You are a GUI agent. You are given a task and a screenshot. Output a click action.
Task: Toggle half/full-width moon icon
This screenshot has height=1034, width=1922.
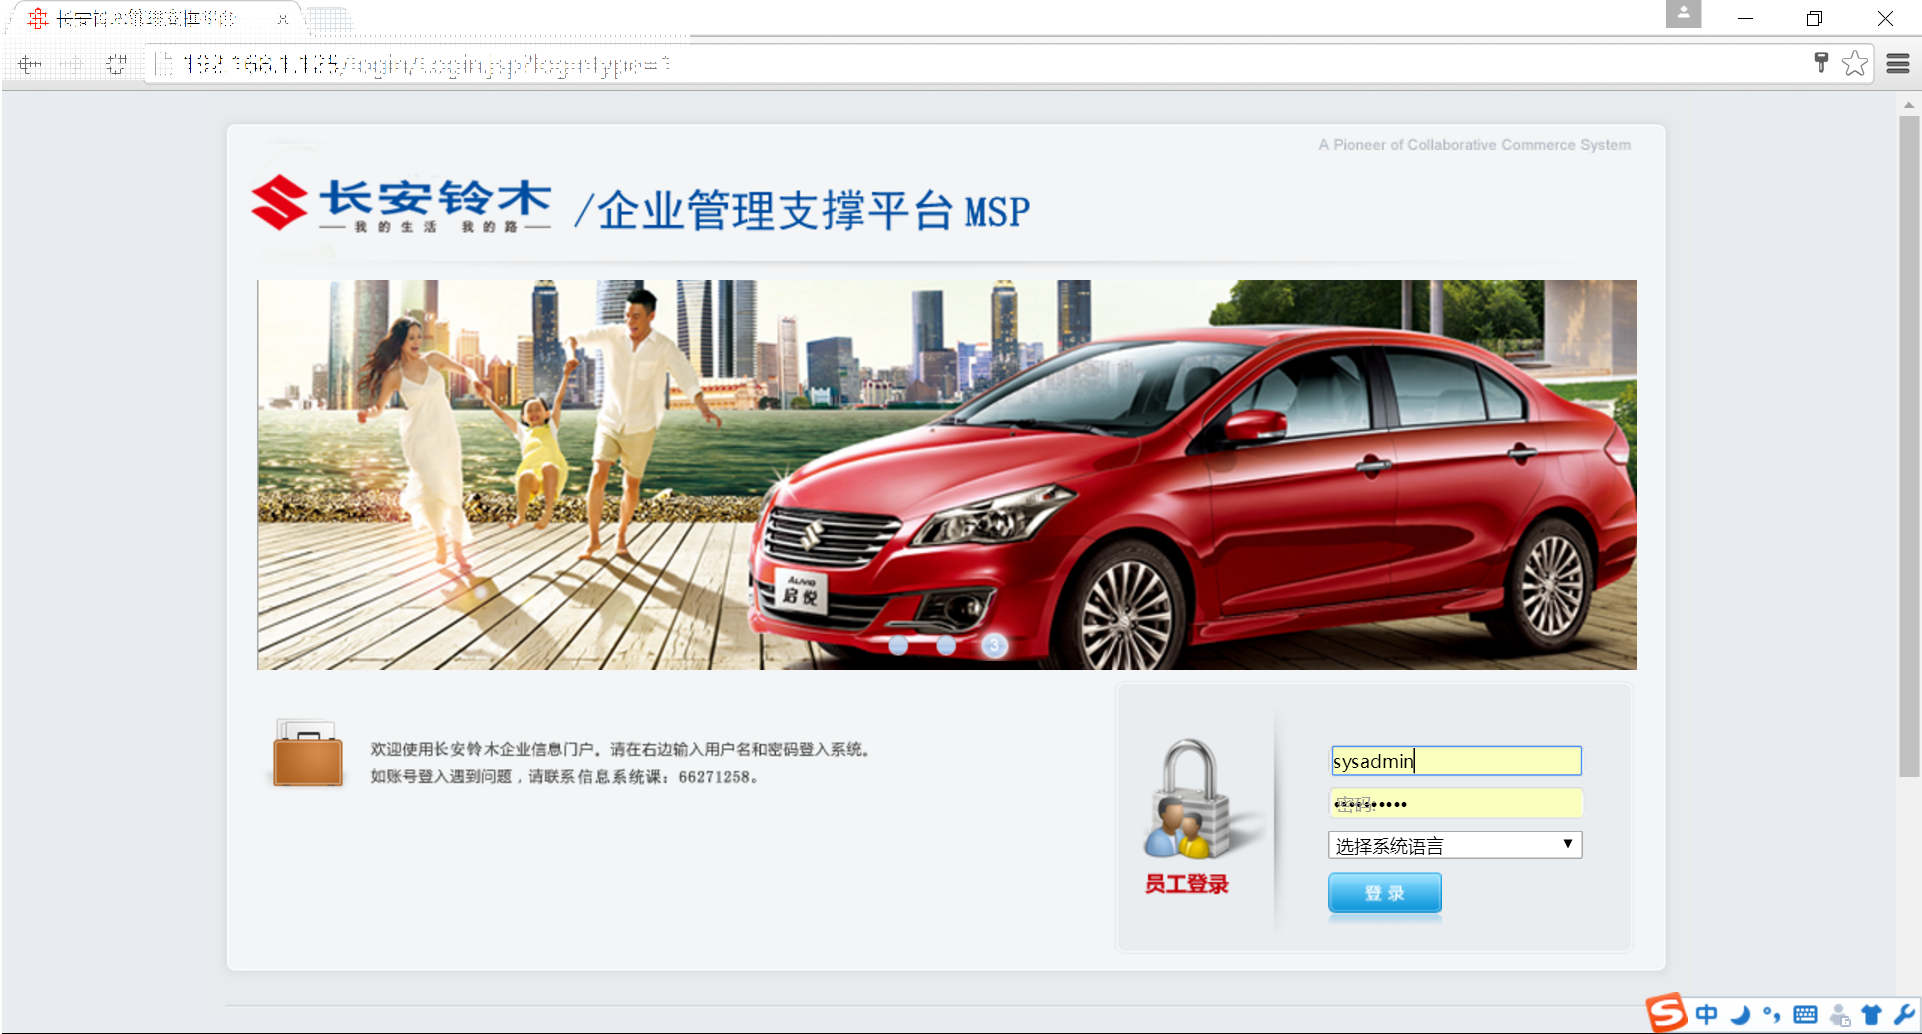pyautogui.click(x=1740, y=1015)
